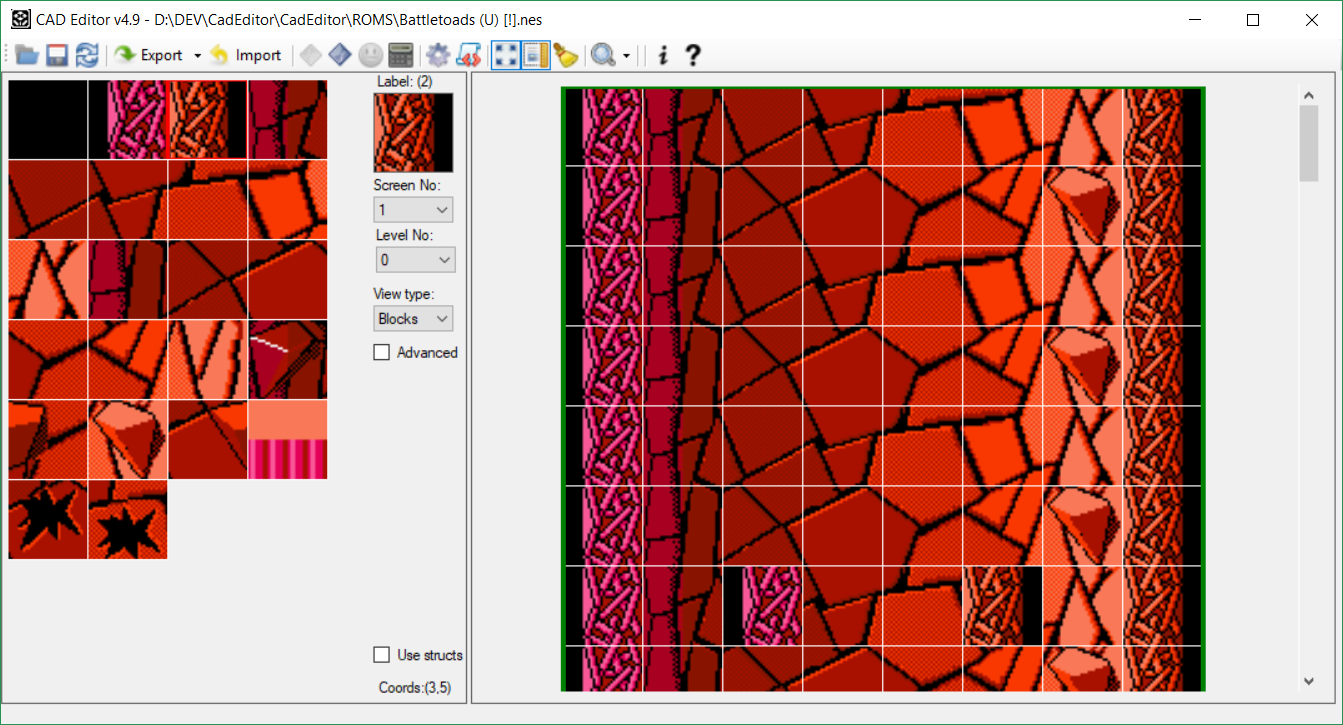1343x725 pixels.
Task: Toggle the grid axis display button
Action: coord(507,55)
